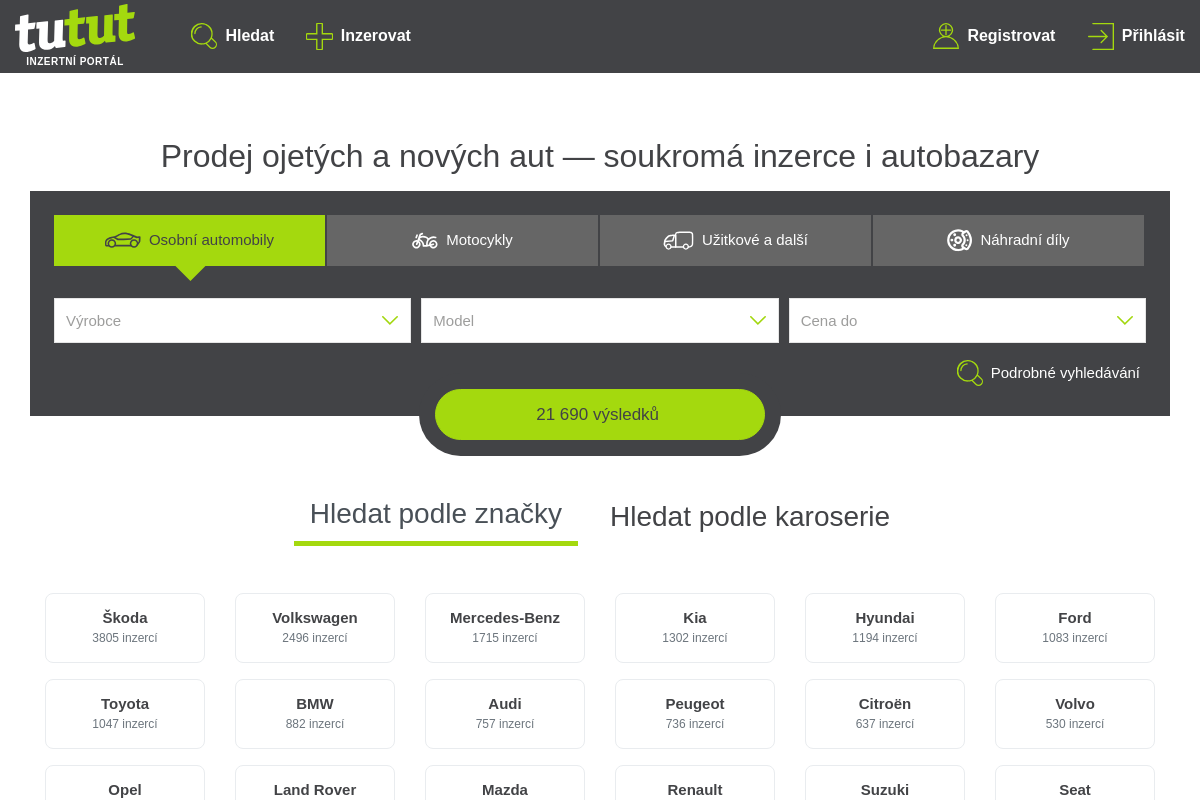Open the Volkswagen brand card

[x=315, y=628]
